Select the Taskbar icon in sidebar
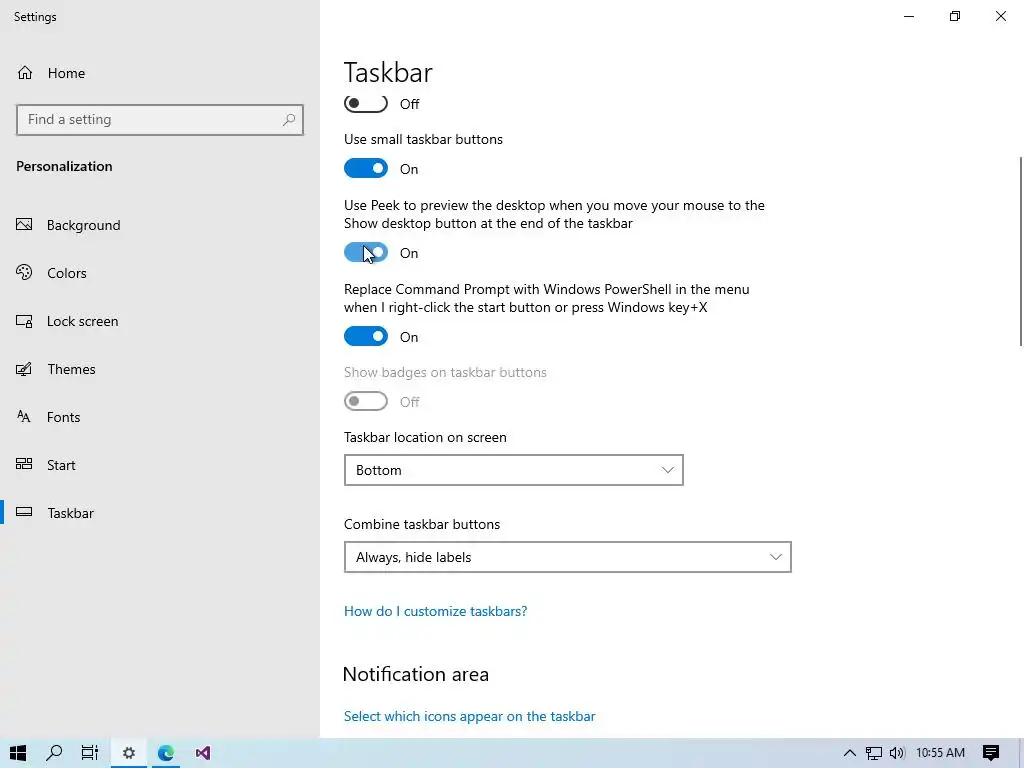This screenshot has width=1024, height=768. pos(24,512)
